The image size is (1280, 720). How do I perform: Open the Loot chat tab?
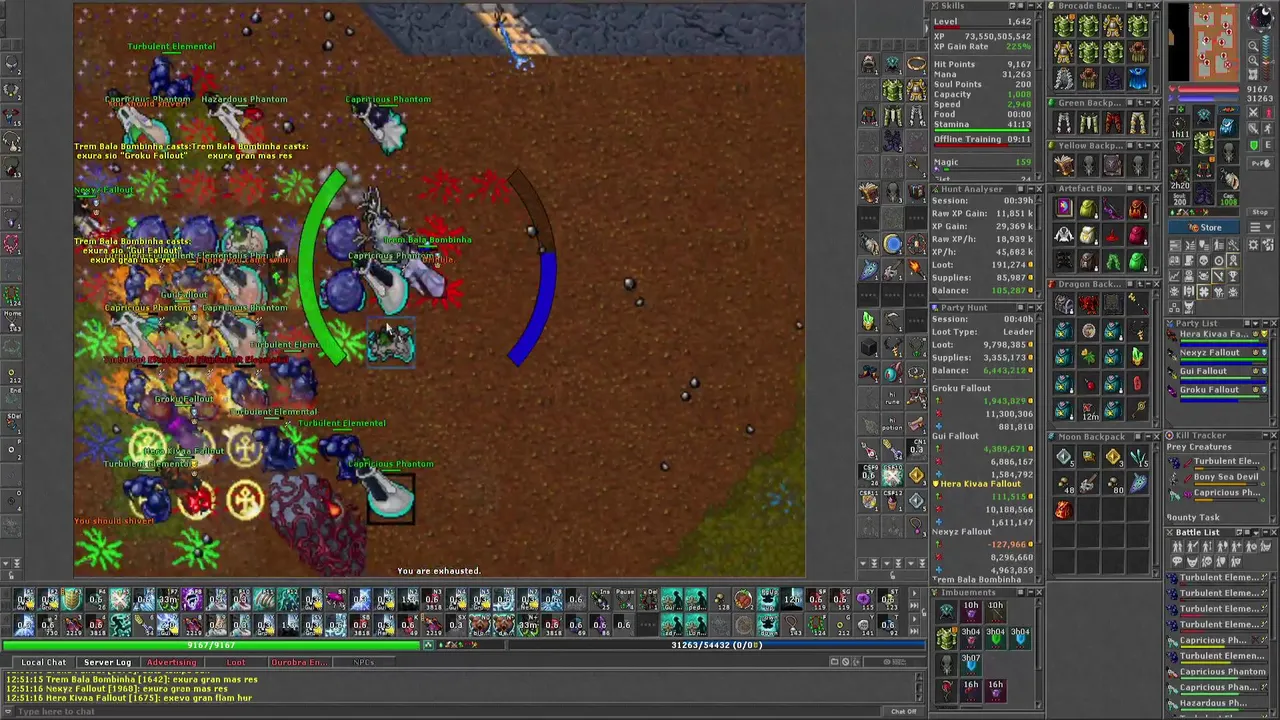click(x=236, y=662)
